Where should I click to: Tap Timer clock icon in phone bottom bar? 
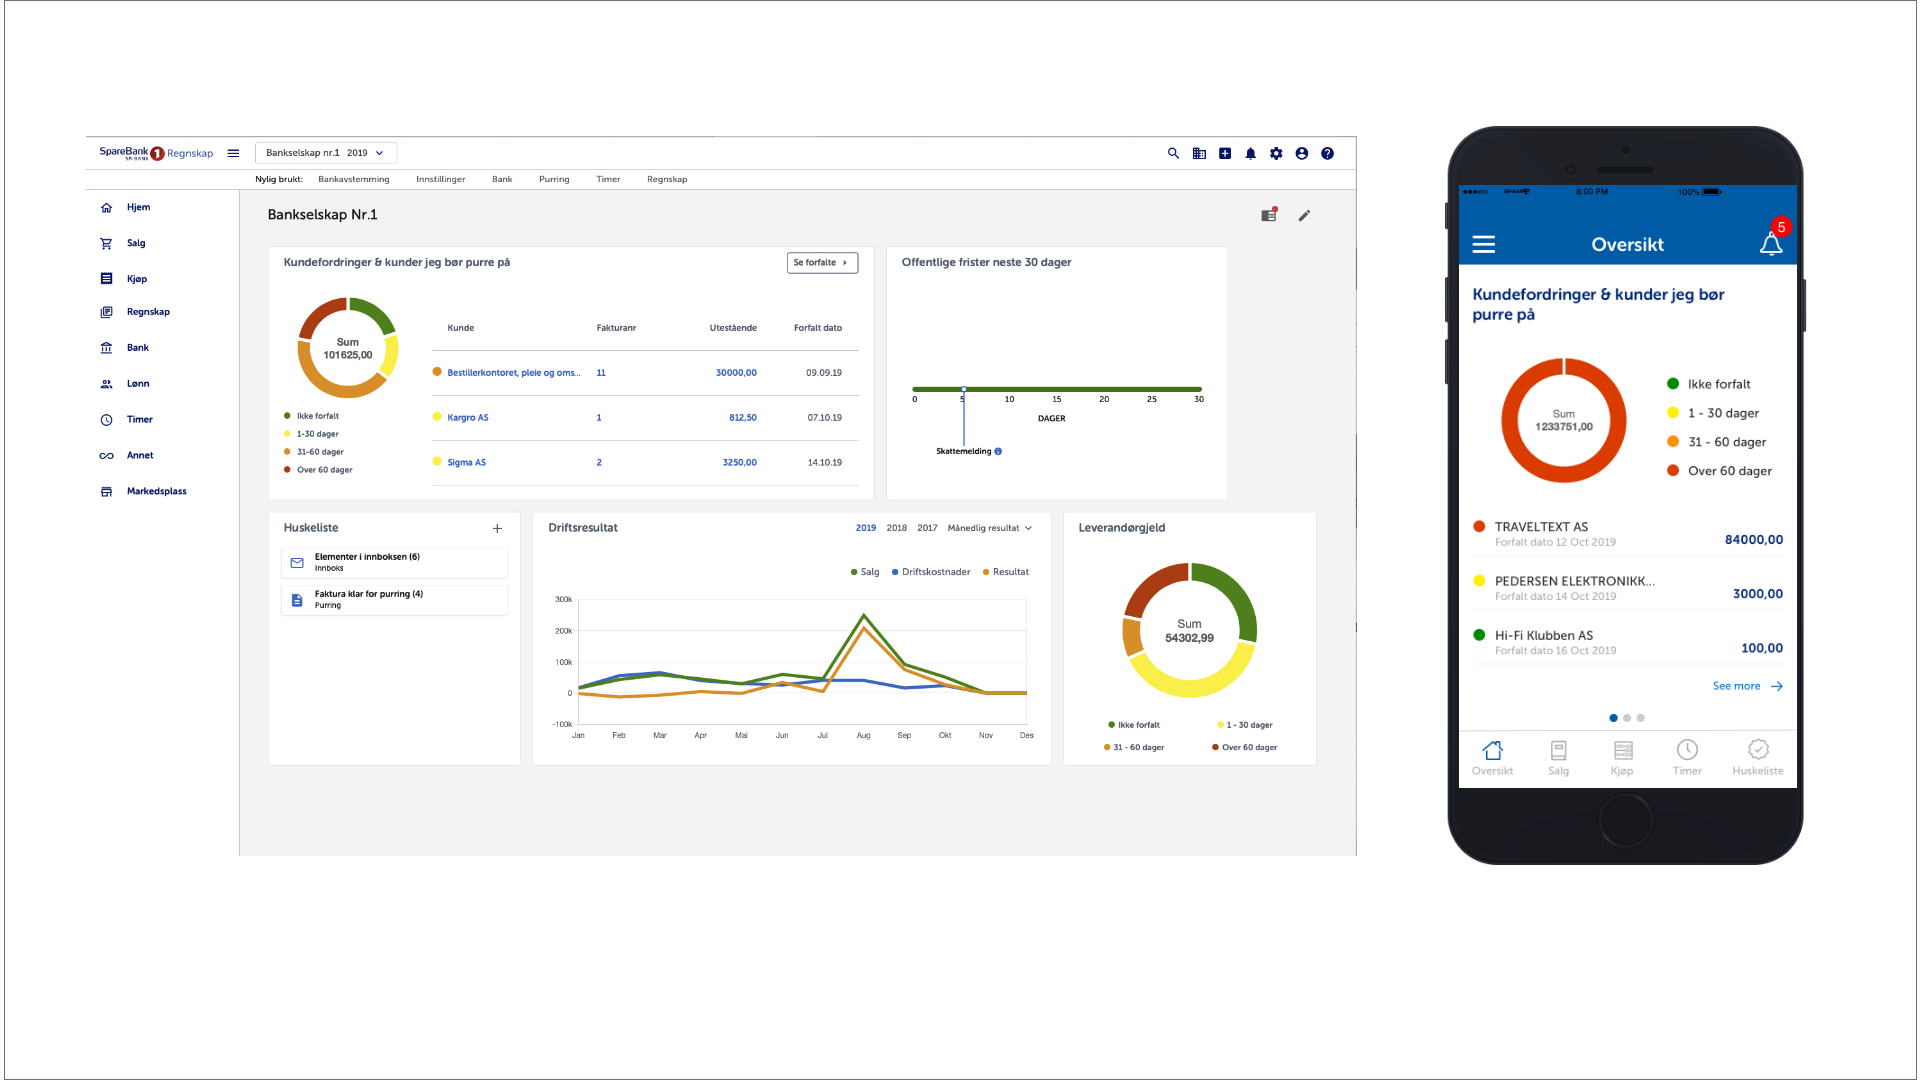click(x=1687, y=756)
